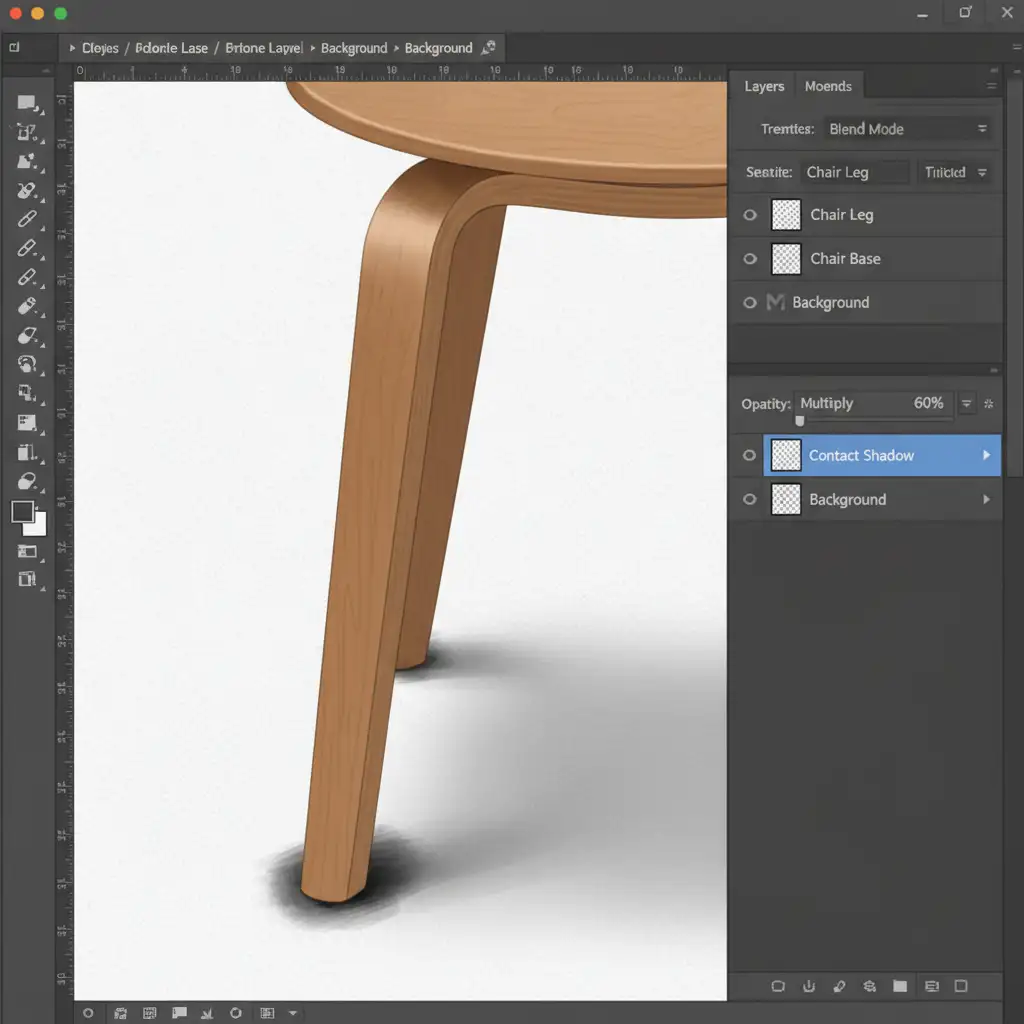This screenshot has height=1024, width=1024.
Task: Expand the Contact Shadow layer arrow
Action: 986,456
